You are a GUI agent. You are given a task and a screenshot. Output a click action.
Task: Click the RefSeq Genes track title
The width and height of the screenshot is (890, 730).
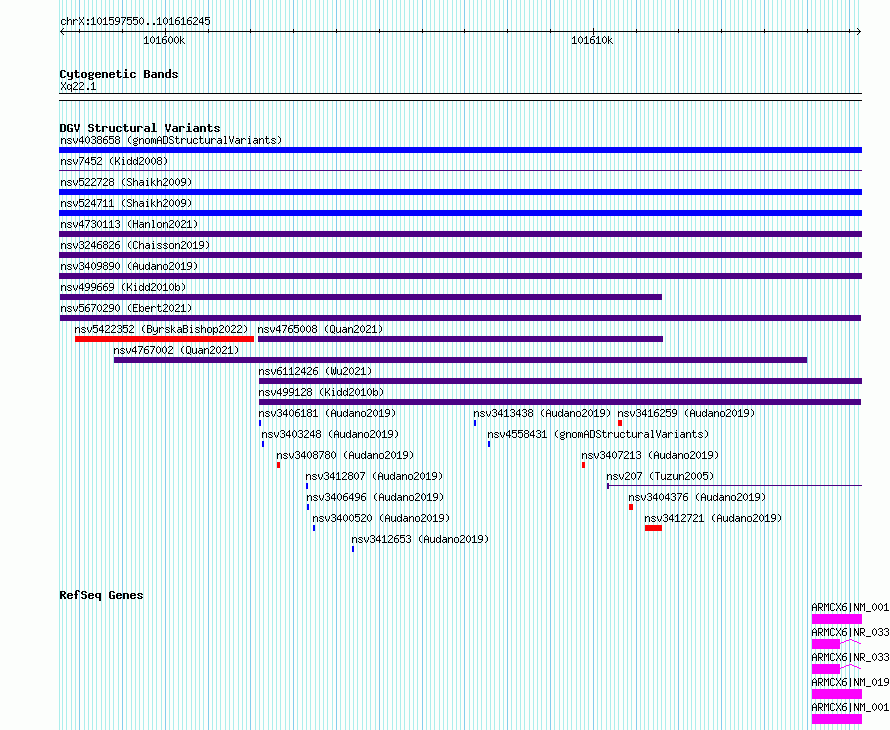(101, 595)
